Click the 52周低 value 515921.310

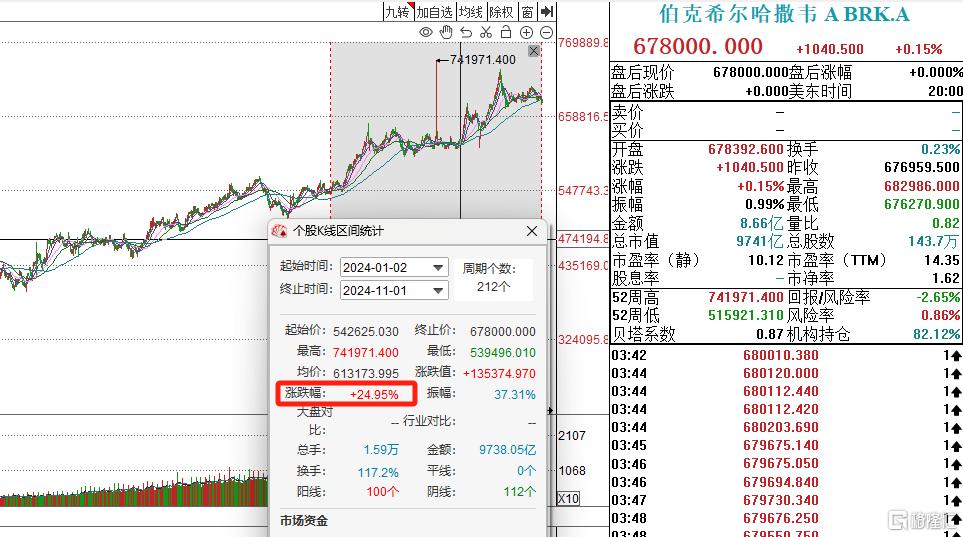coord(746,315)
